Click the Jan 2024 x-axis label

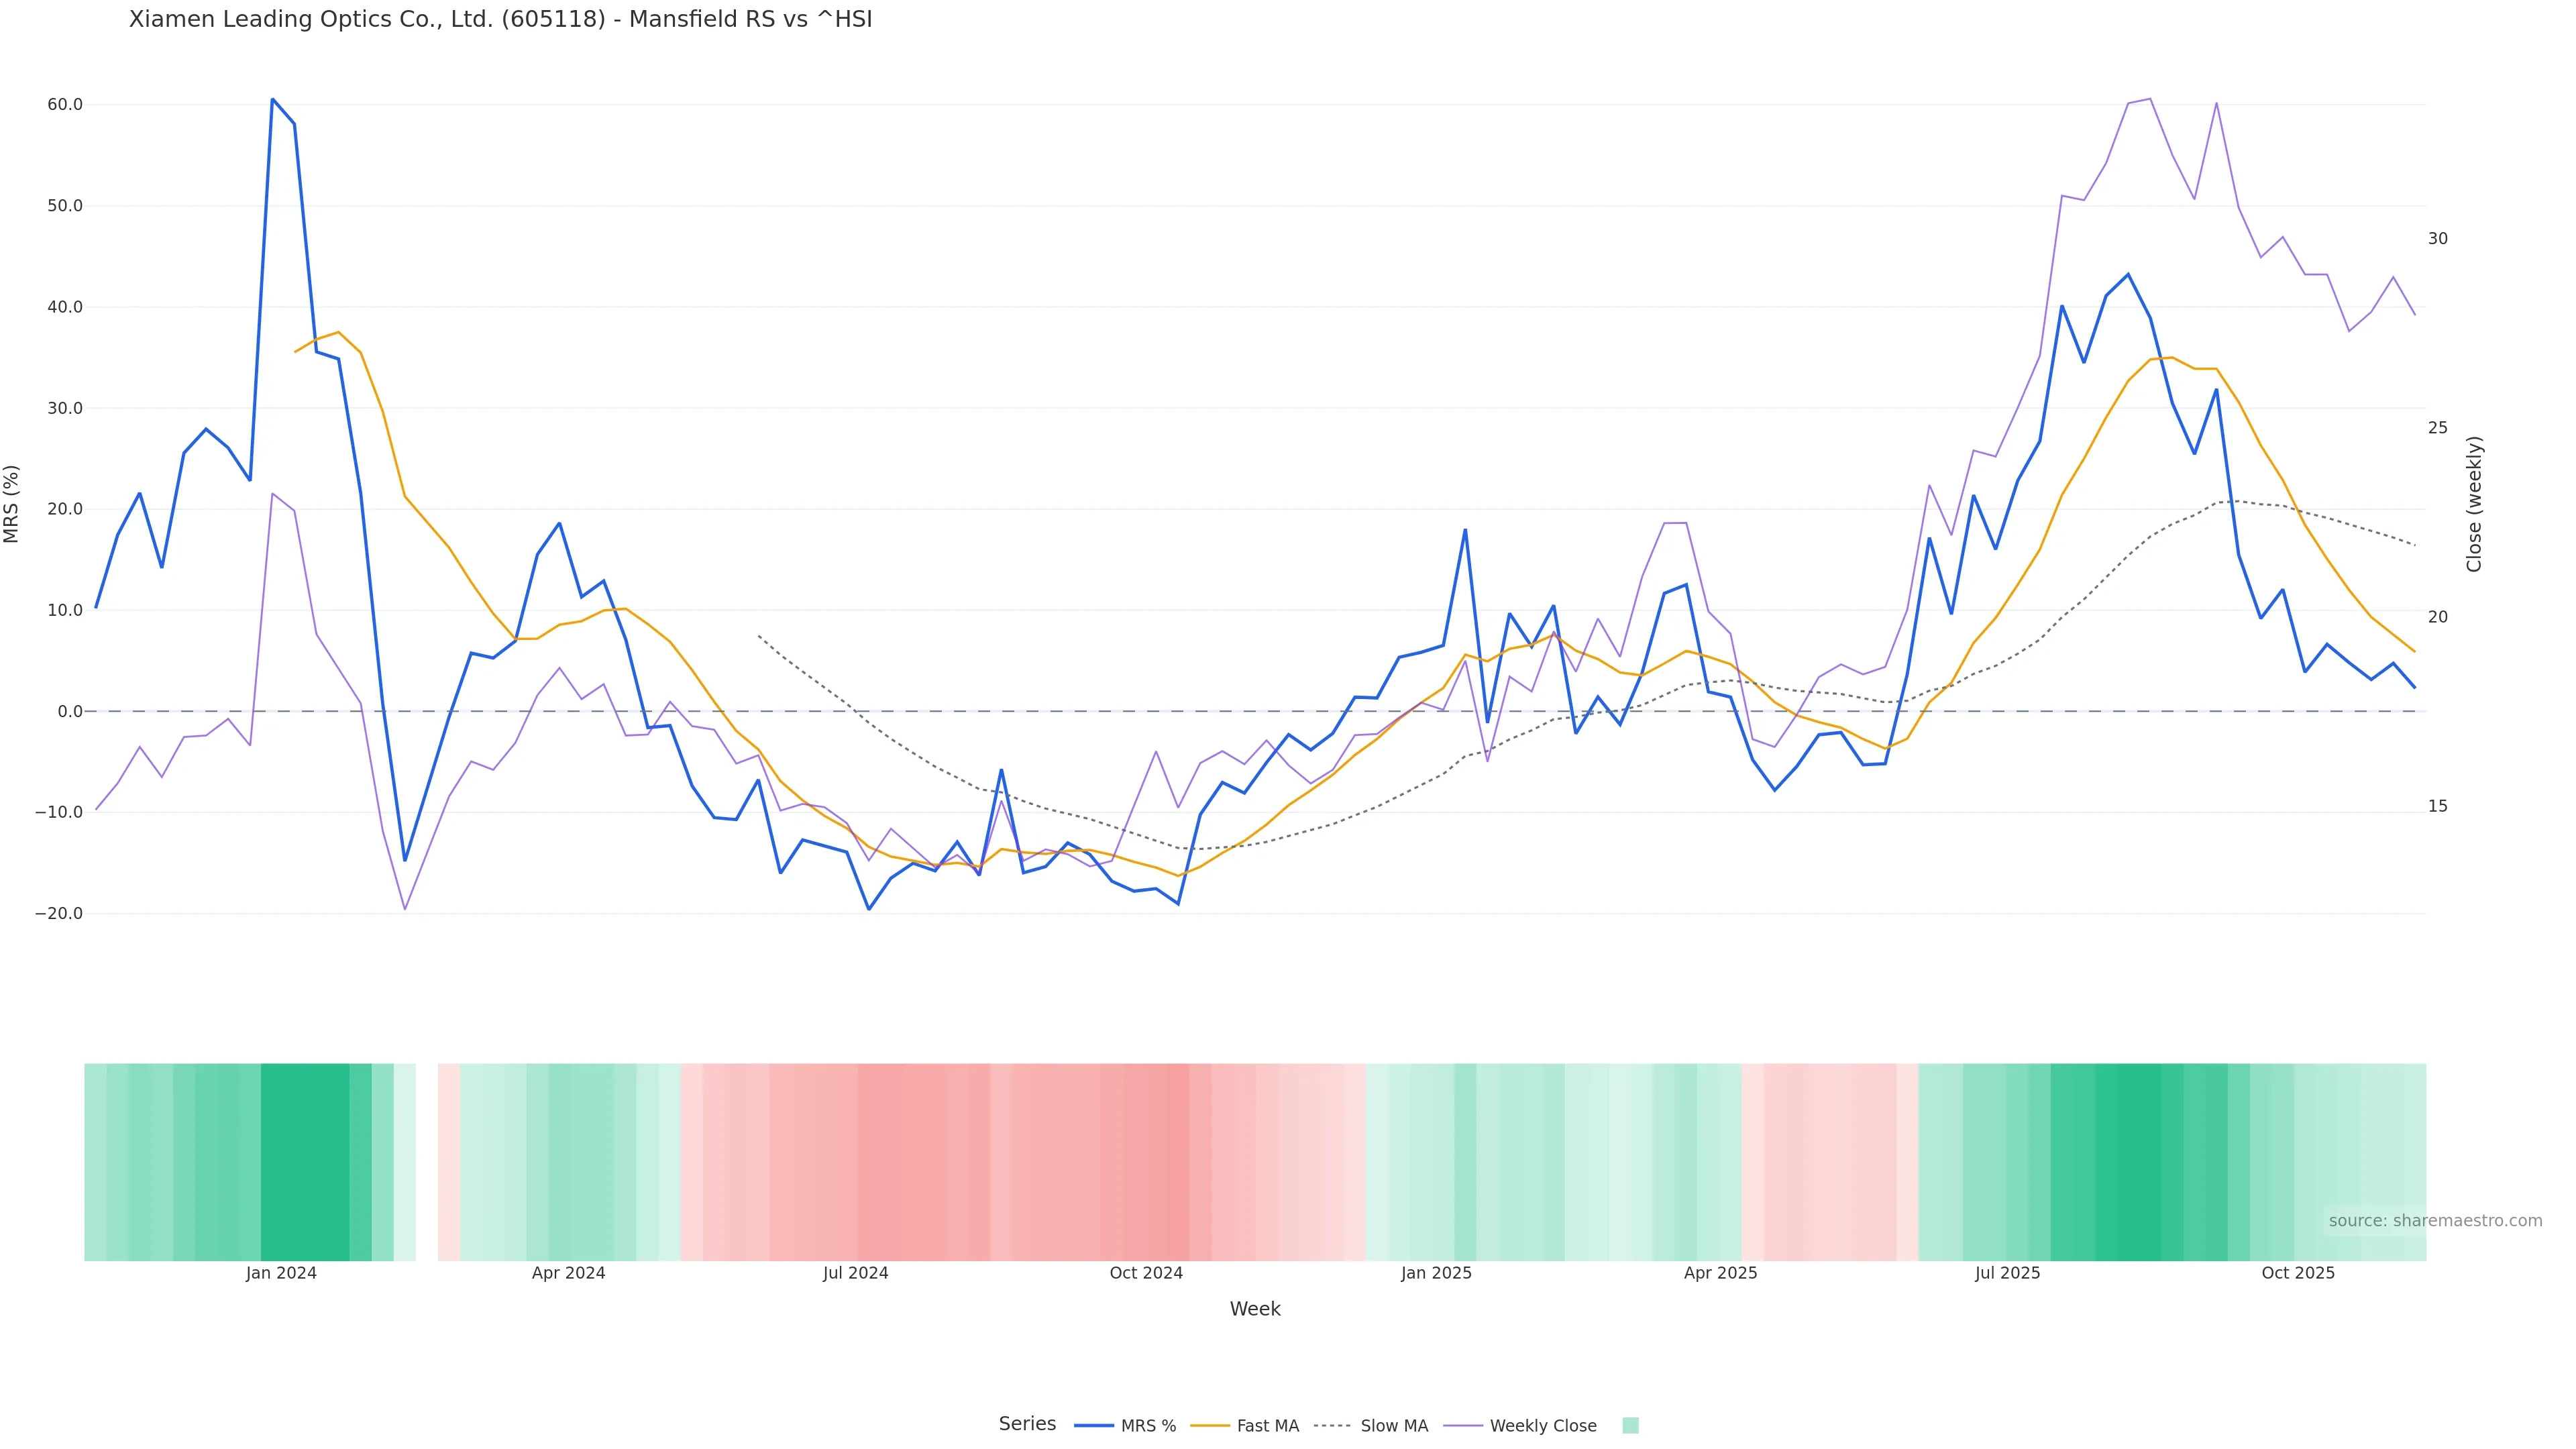click(x=281, y=1273)
